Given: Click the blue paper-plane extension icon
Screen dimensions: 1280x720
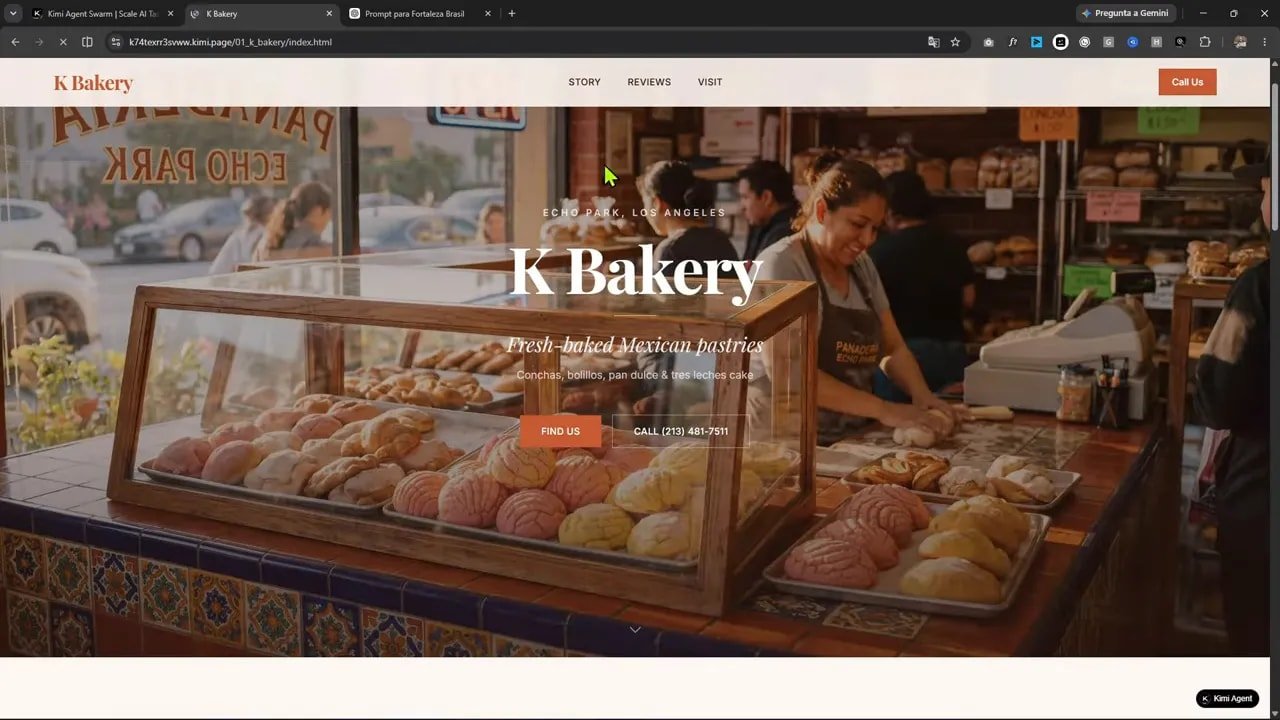Looking at the screenshot, I should pyautogui.click(x=1037, y=42).
